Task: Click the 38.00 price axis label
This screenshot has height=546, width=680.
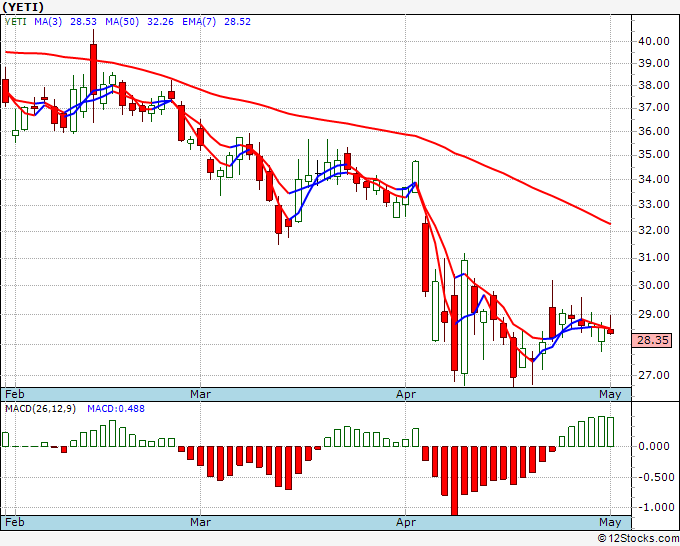Action: tap(654, 85)
